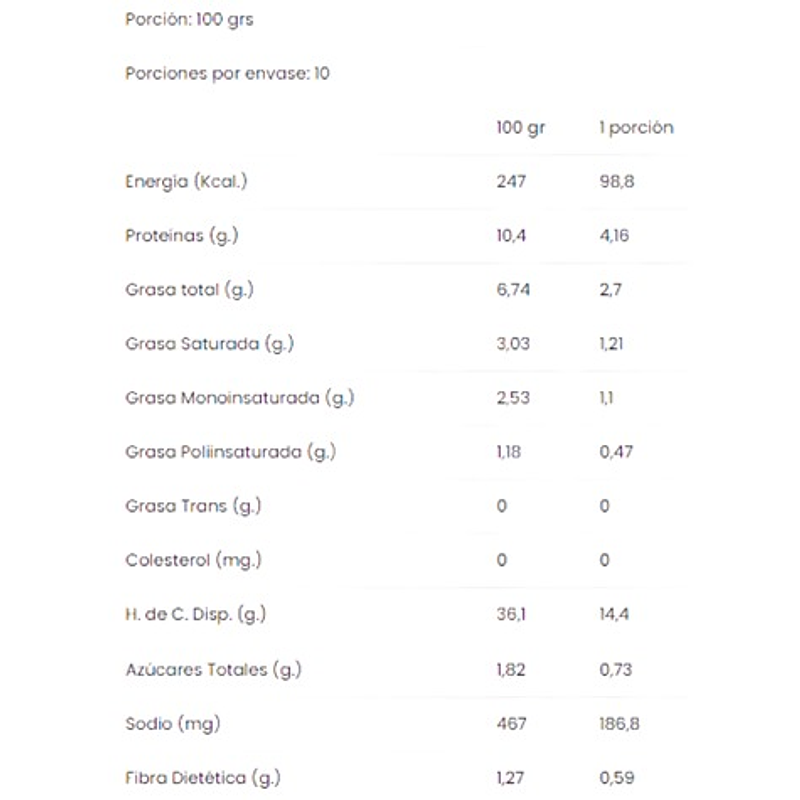Screen dimensions: 800x800
Task: Click the 'Porciones por envase: 10' line
Action: [x=227, y=73]
